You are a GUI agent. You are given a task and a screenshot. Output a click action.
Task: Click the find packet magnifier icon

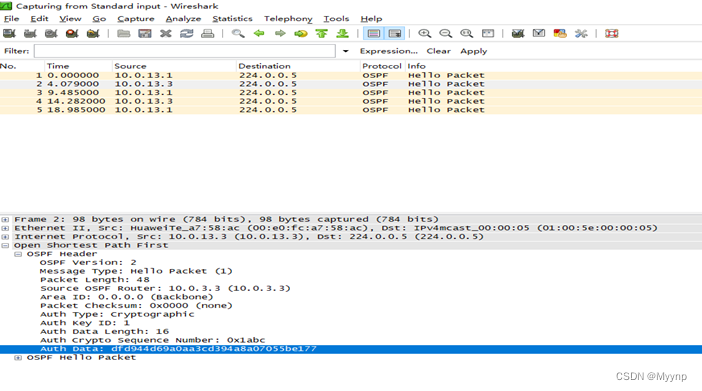click(238, 34)
